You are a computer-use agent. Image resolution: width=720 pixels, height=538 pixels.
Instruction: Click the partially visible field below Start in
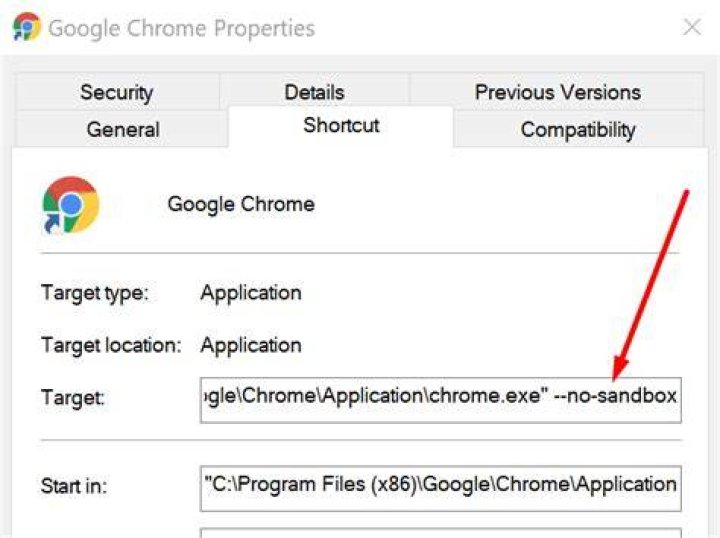[x=441, y=533]
